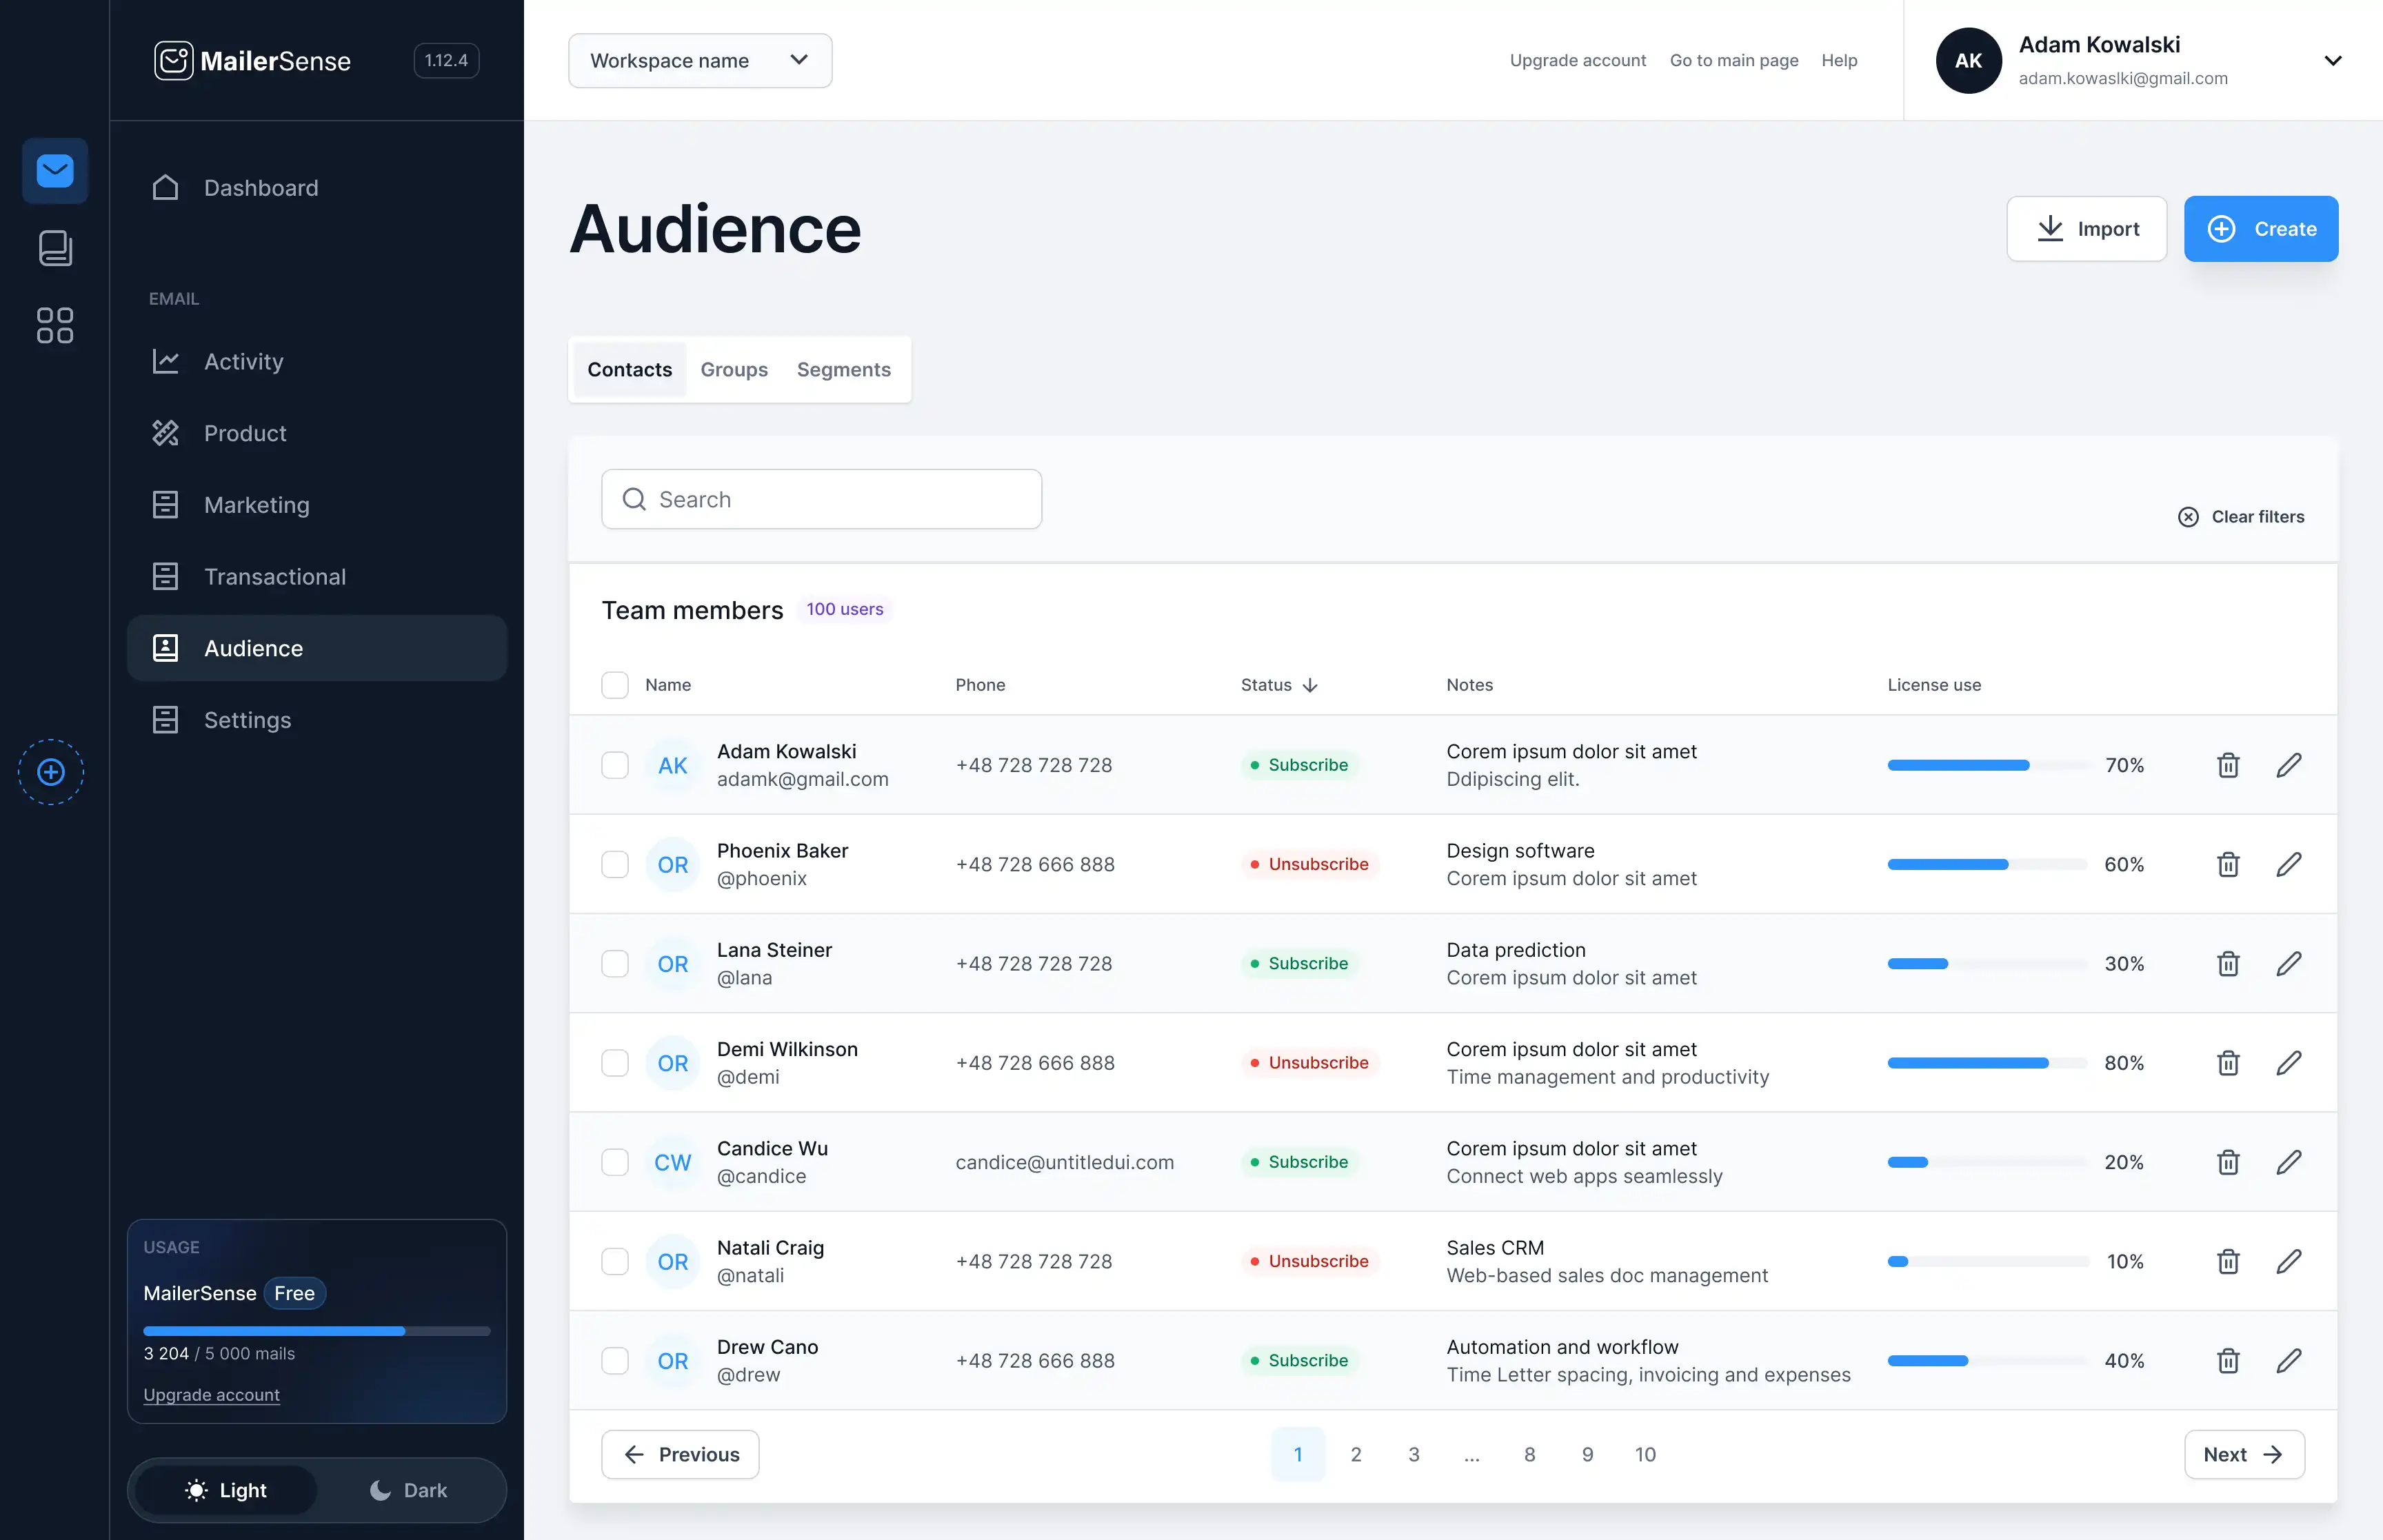Image resolution: width=2383 pixels, height=1540 pixels.
Task: Toggle the select all contacts checkbox
Action: 615,684
